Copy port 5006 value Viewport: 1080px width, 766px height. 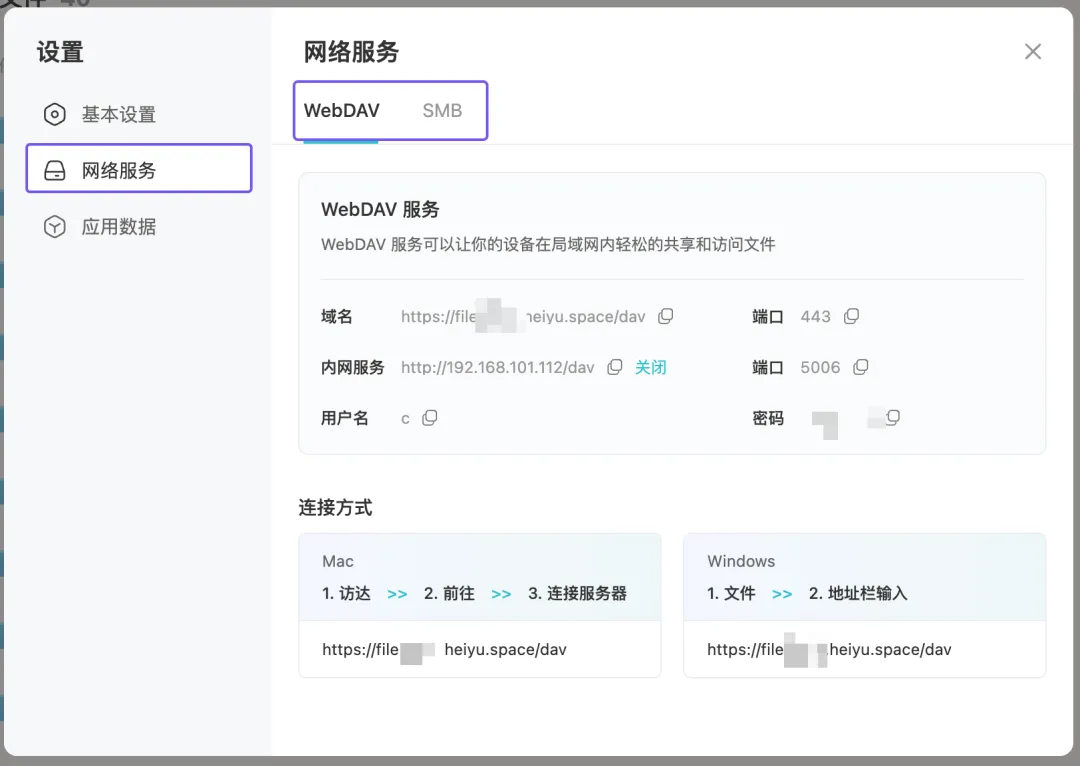(860, 367)
